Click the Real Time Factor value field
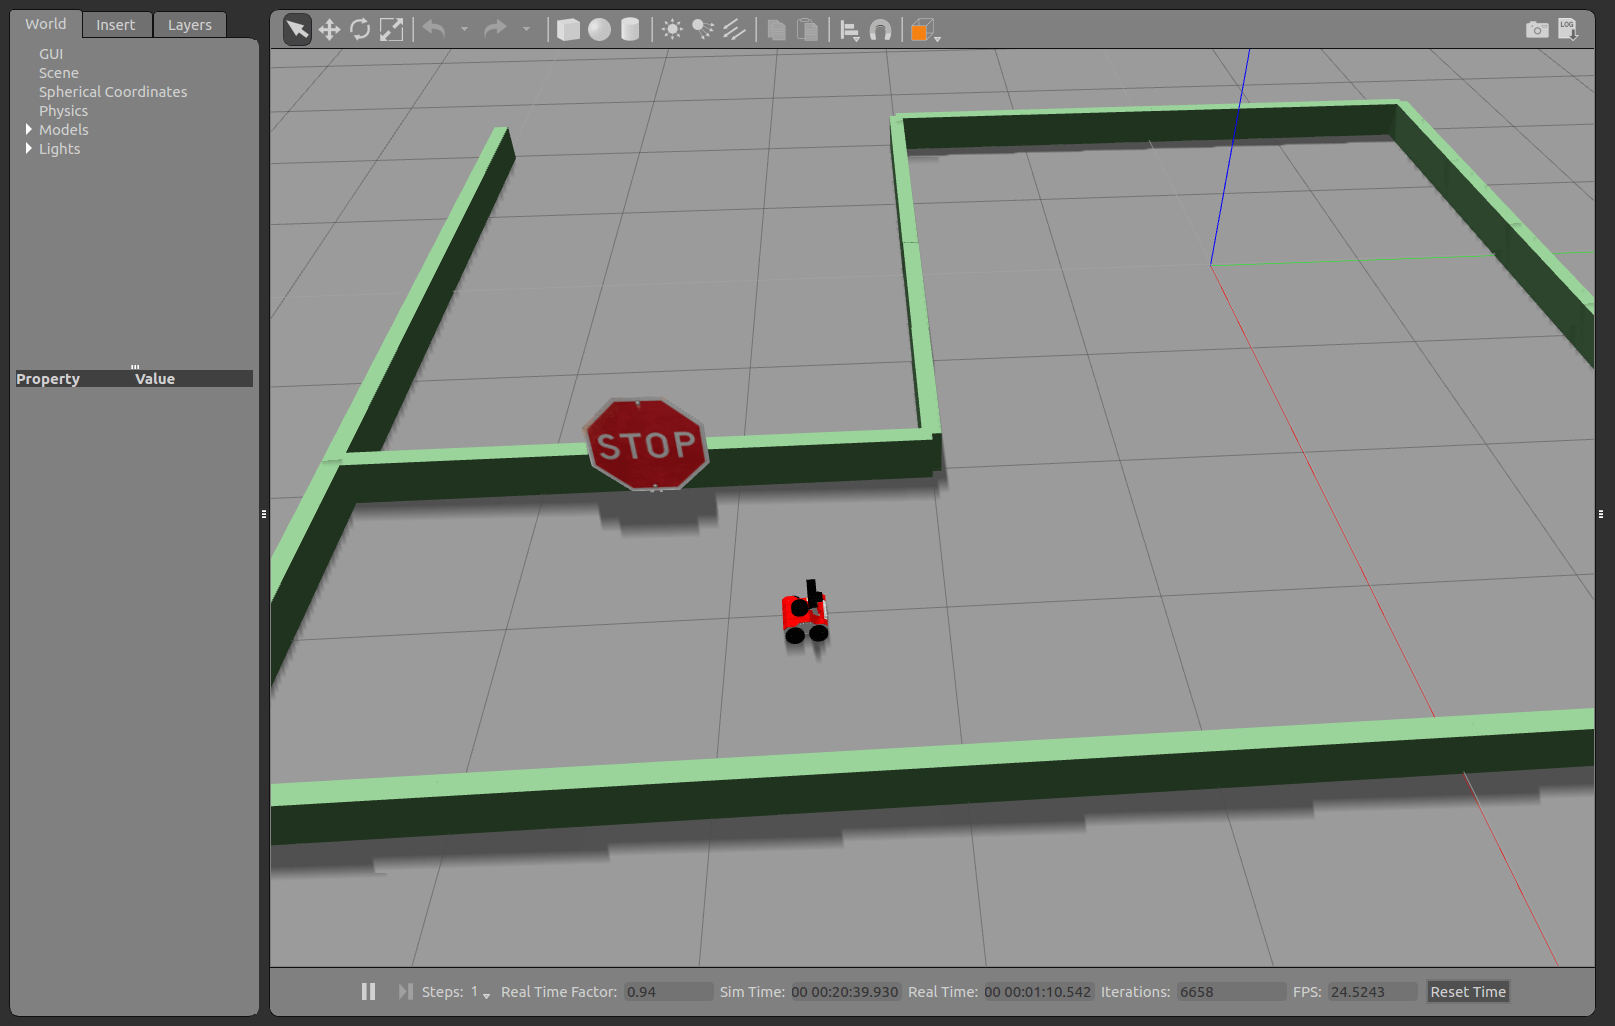This screenshot has width=1615, height=1026. point(669,992)
